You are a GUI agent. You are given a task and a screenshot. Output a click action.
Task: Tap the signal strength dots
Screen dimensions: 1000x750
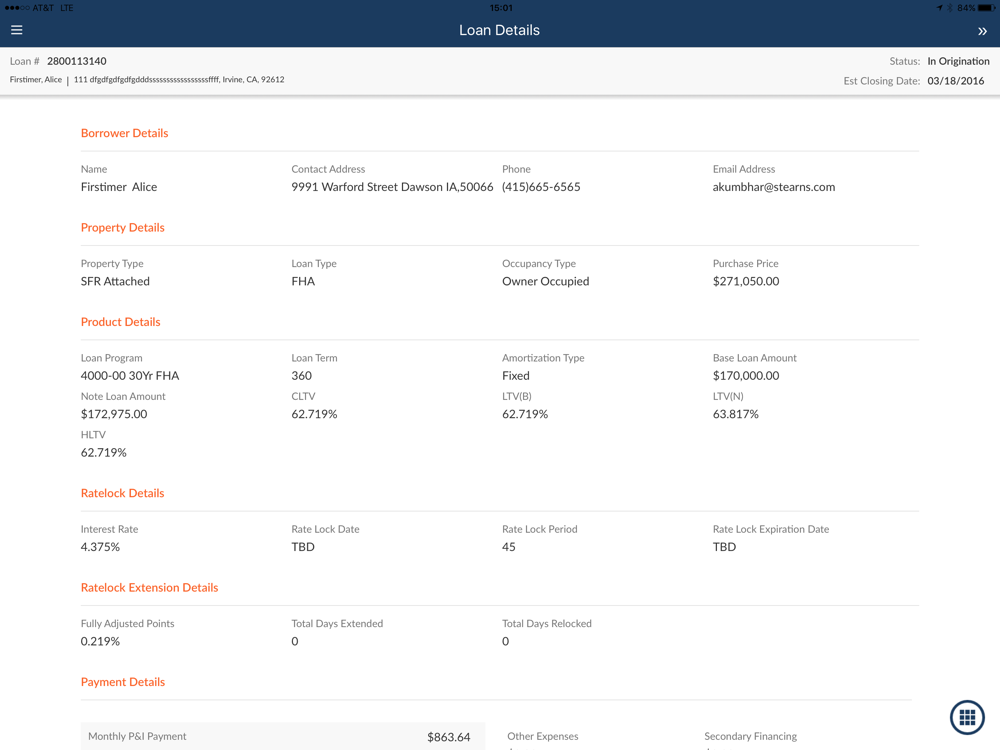[16, 8]
